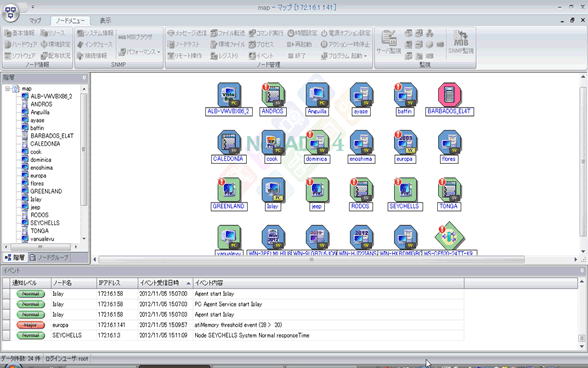Click the 電源オプション設定 ribbon button
The height and width of the screenshot is (368, 588).
pyautogui.click(x=346, y=33)
